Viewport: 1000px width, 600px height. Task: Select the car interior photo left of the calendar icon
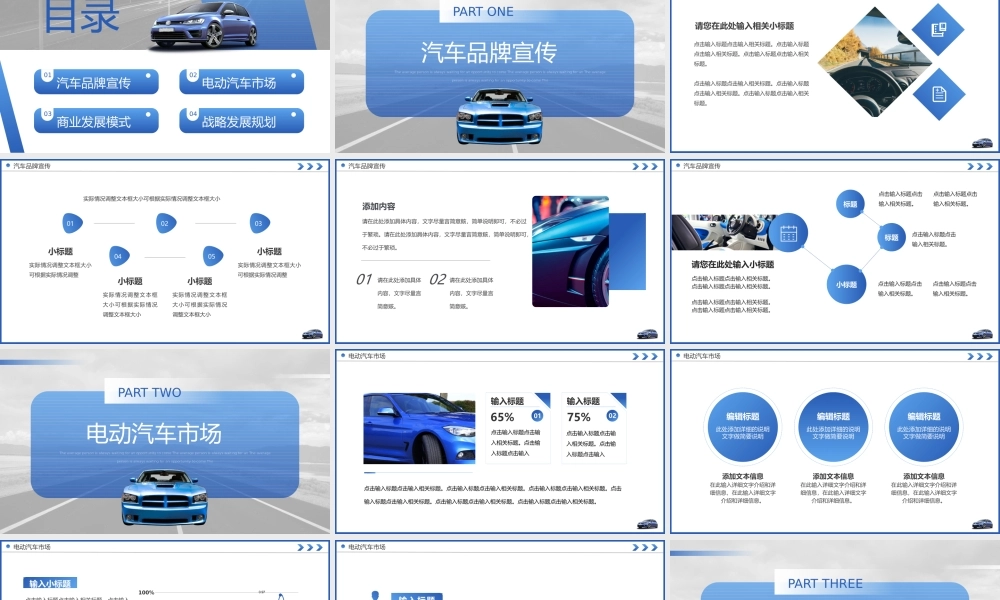click(722, 232)
